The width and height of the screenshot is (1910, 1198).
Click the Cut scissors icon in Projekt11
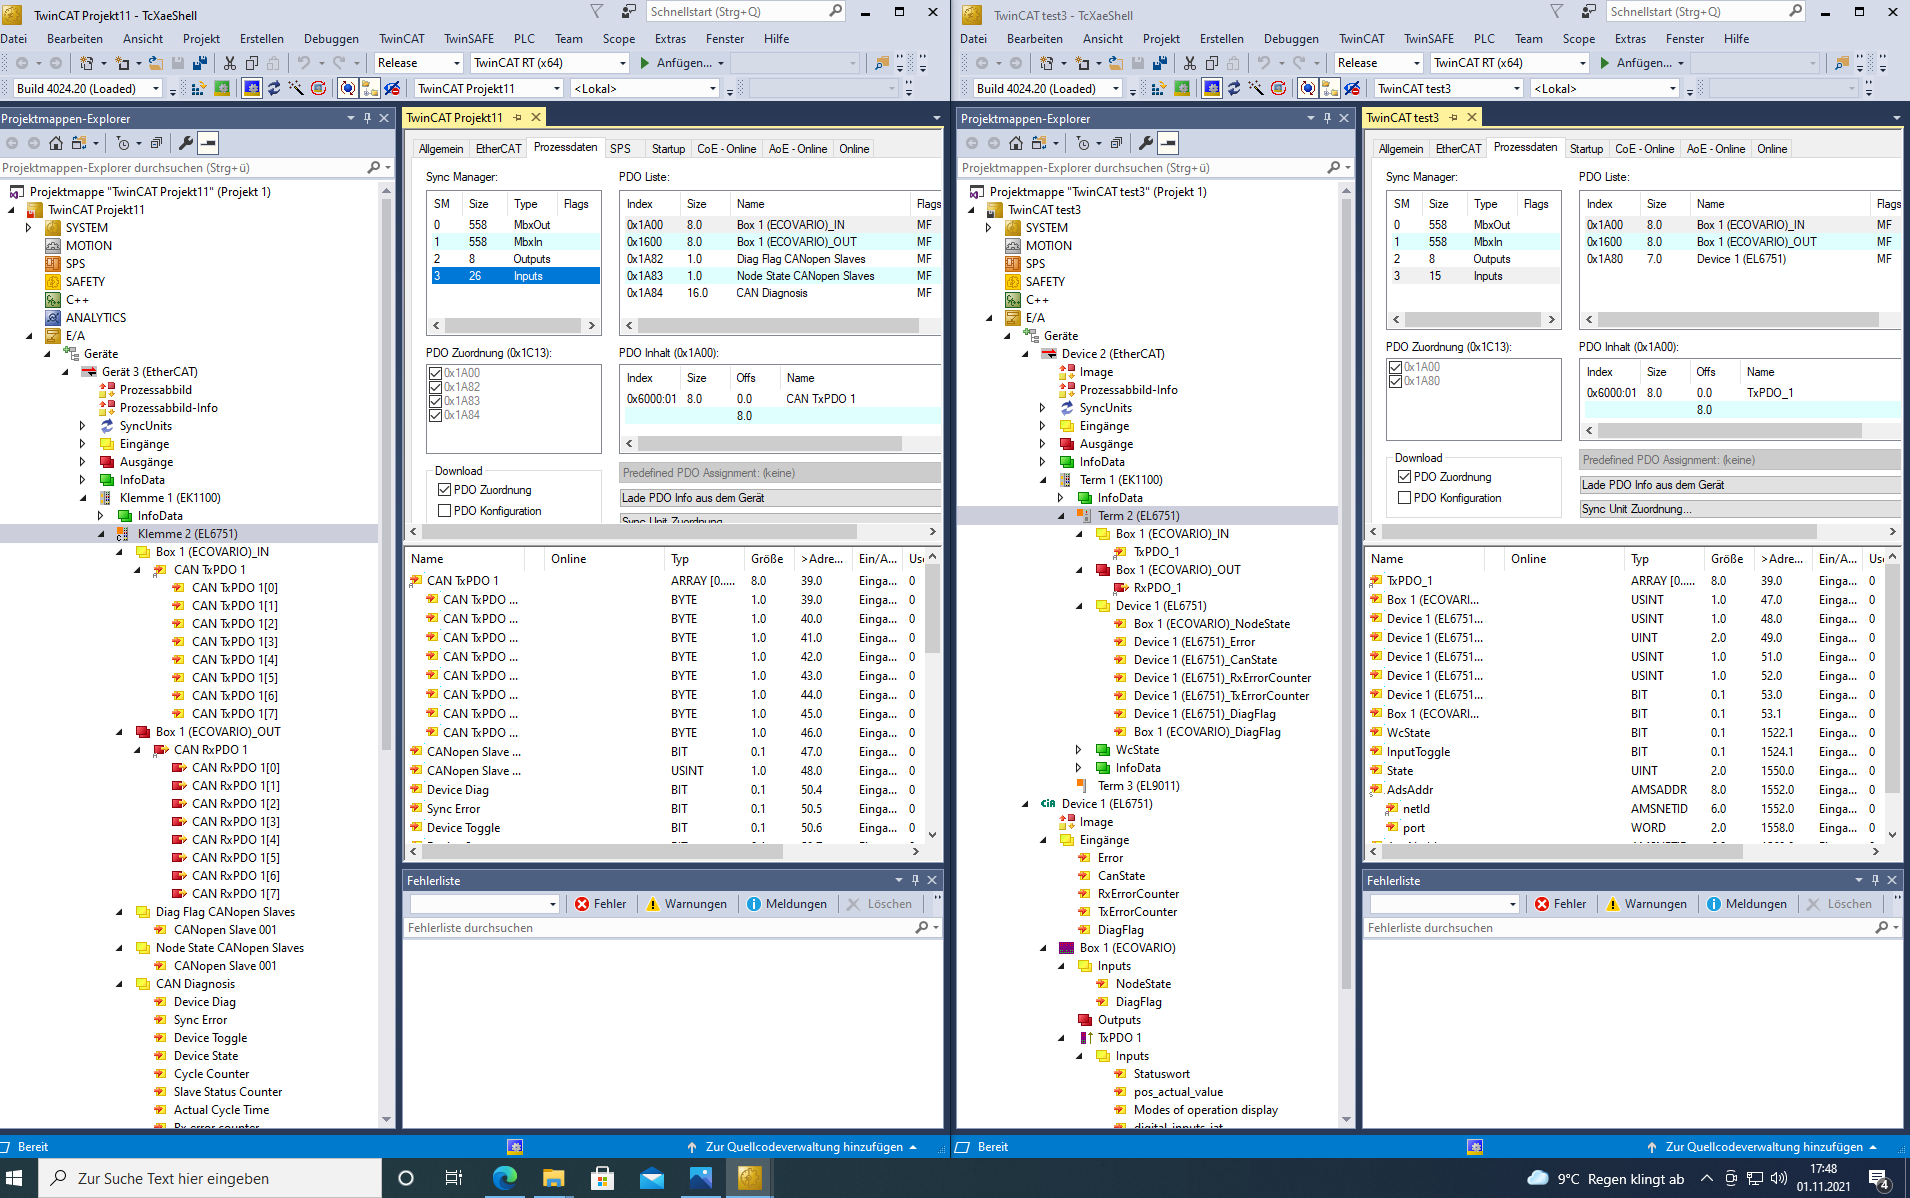coord(229,63)
